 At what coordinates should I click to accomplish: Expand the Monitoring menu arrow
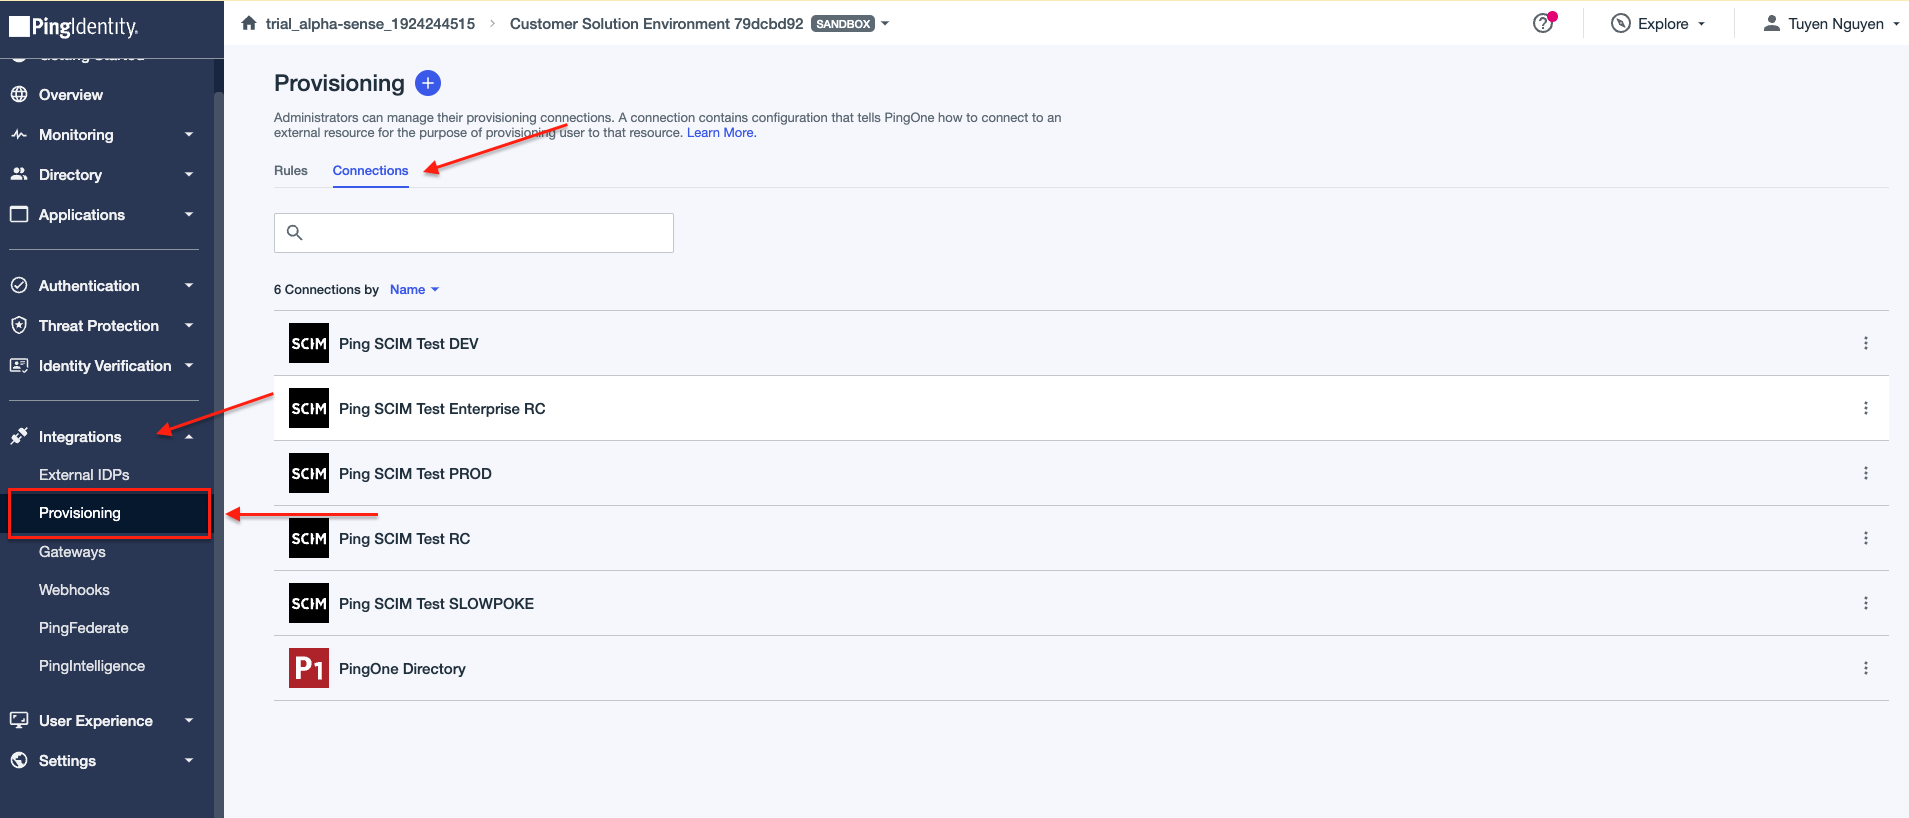click(189, 134)
